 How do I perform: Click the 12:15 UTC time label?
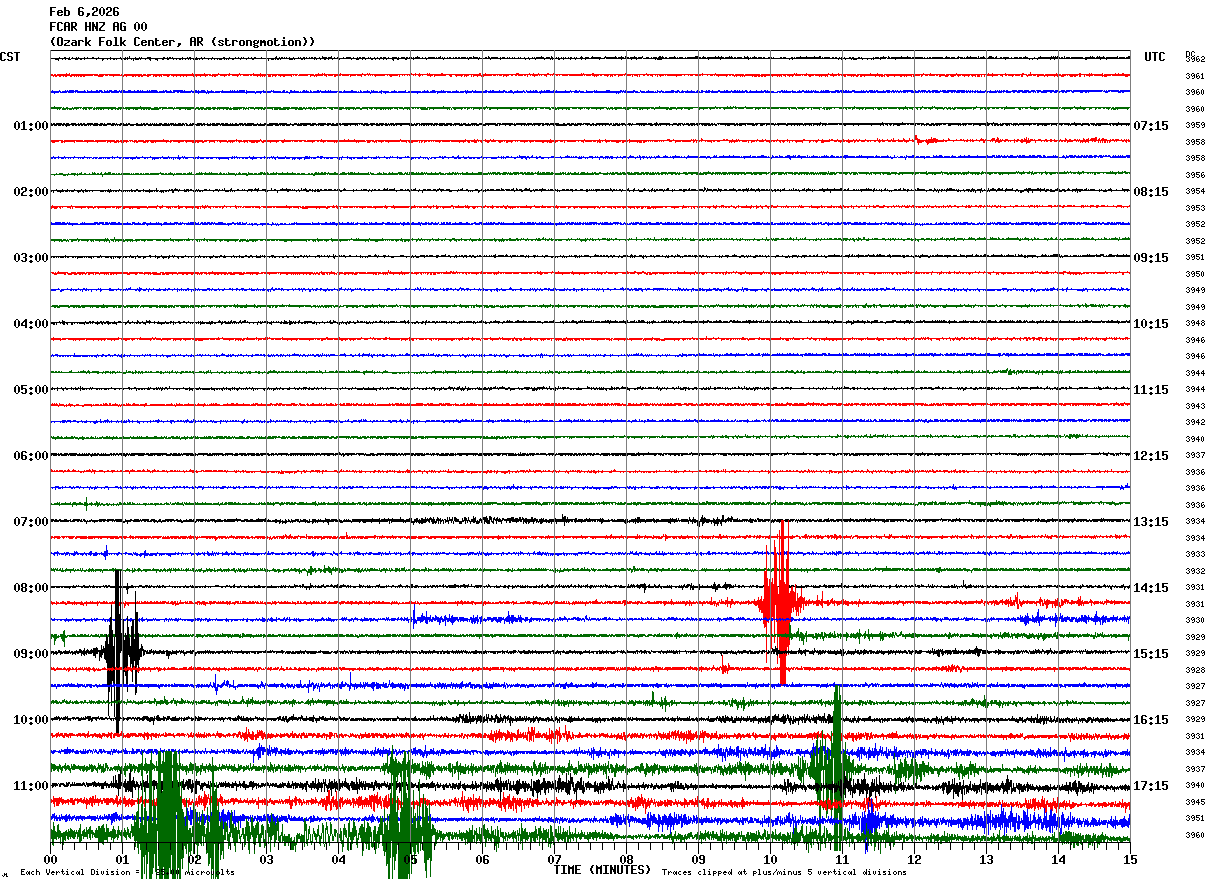pyautogui.click(x=1151, y=456)
